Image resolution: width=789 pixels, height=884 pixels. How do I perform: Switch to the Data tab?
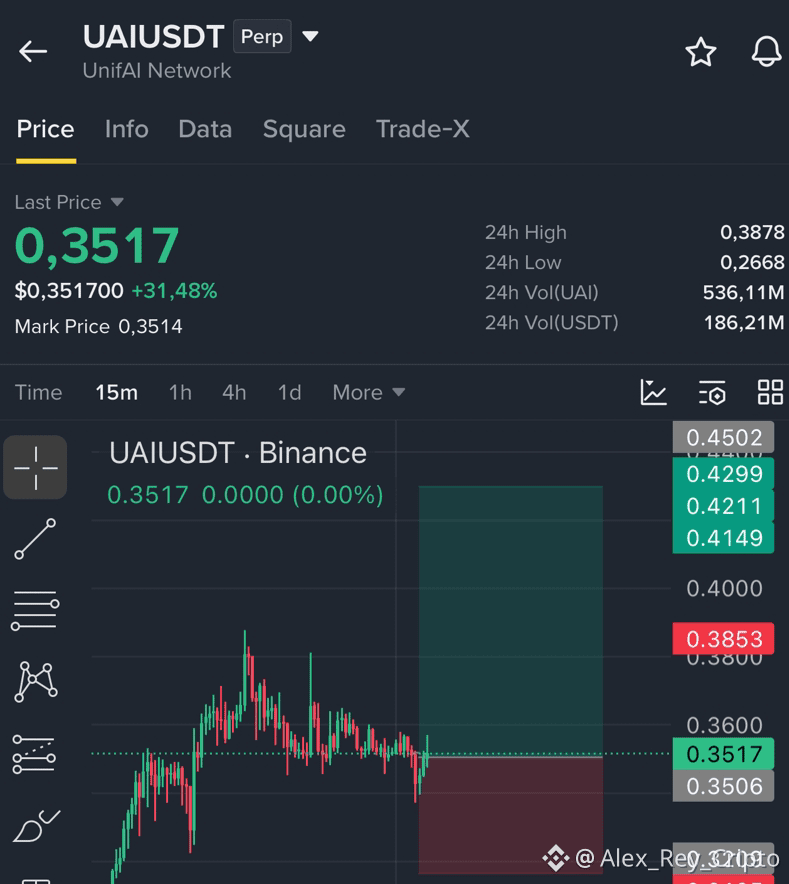click(x=205, y=129)
